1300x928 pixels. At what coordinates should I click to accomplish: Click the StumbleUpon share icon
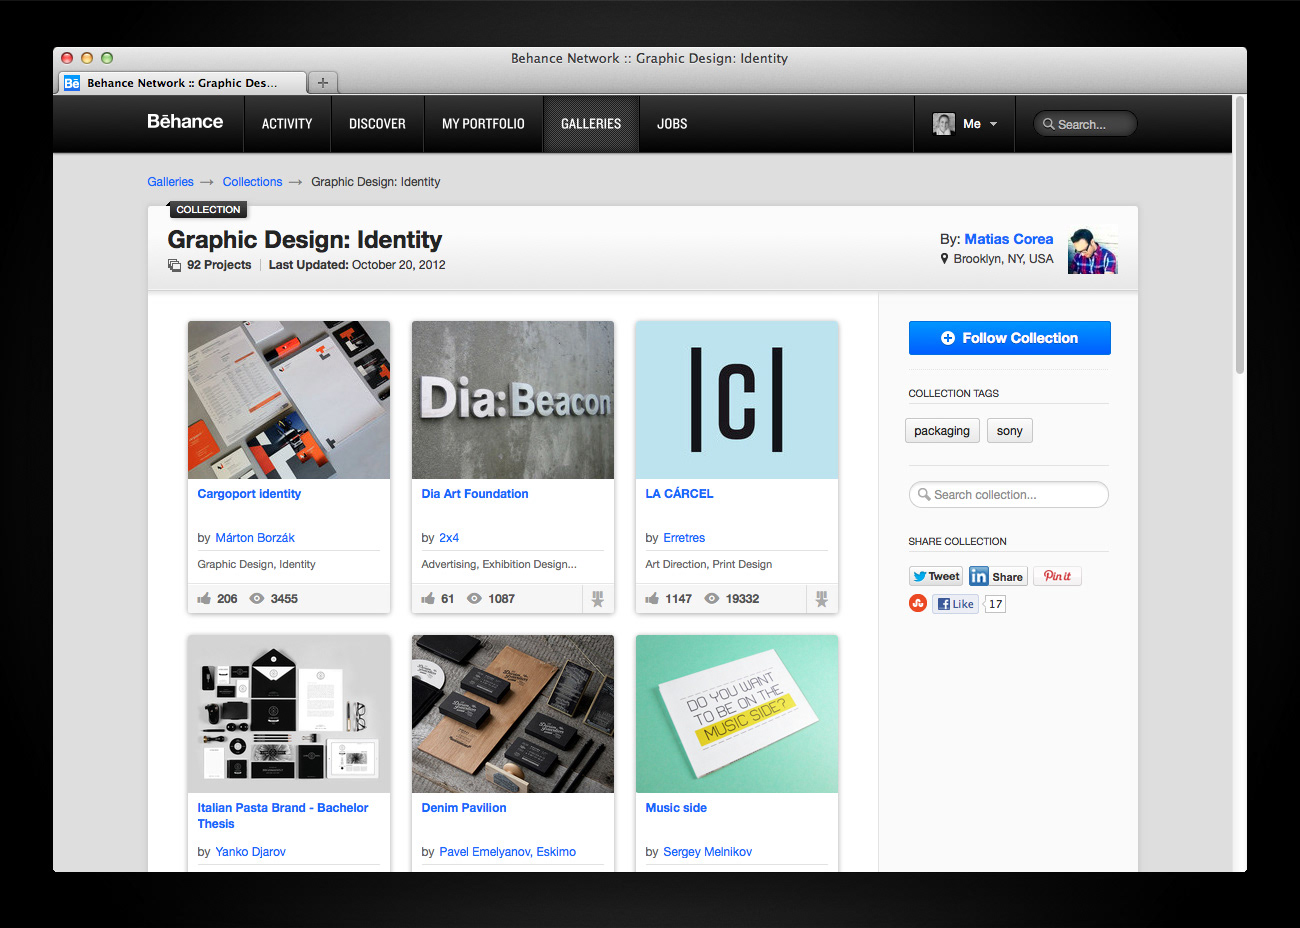917,603
